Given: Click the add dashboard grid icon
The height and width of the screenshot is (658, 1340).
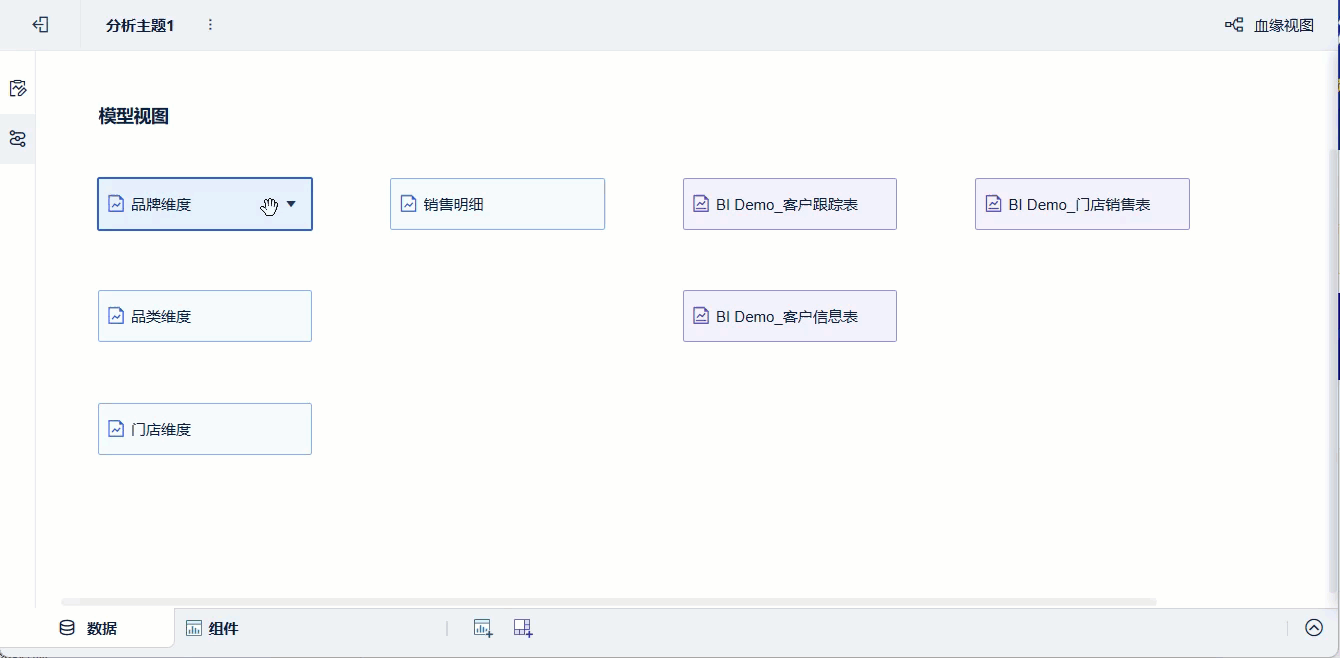Looking at the screenshot, I should (x=522, y=628).
